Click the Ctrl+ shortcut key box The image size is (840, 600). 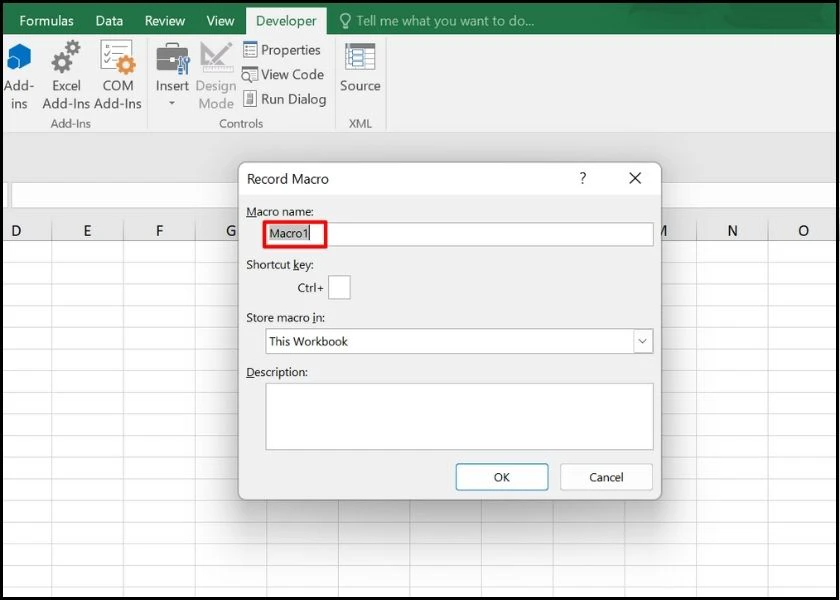click(339, 288)
